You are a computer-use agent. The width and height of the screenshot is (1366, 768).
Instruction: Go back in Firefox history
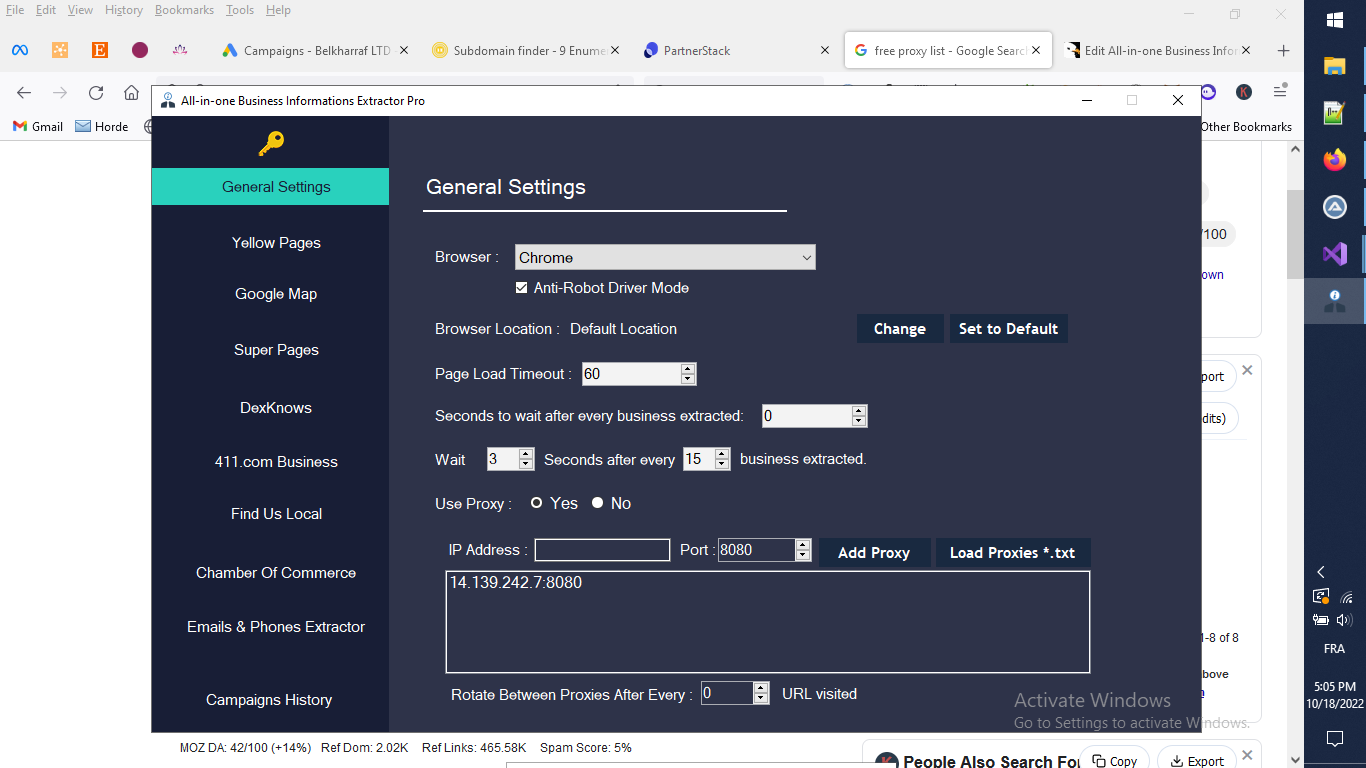[24, 92]
